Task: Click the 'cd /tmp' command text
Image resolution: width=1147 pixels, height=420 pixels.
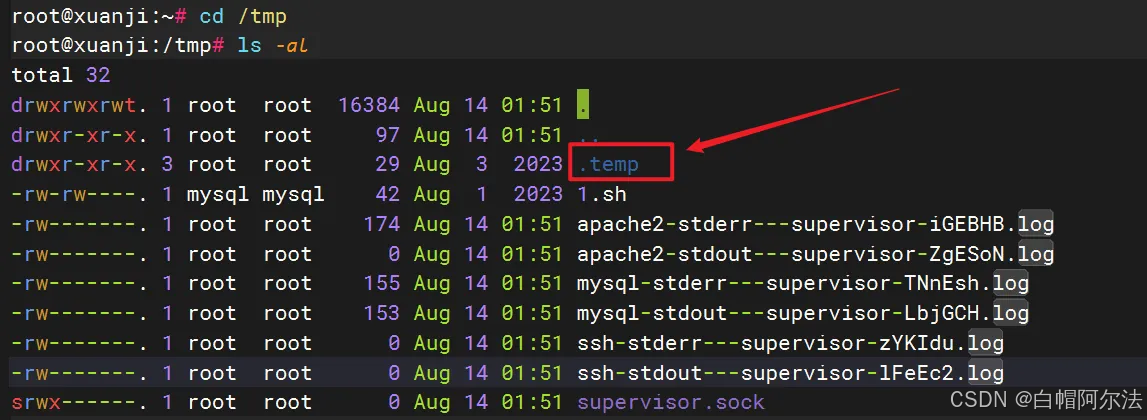Action: click(243, 16)
